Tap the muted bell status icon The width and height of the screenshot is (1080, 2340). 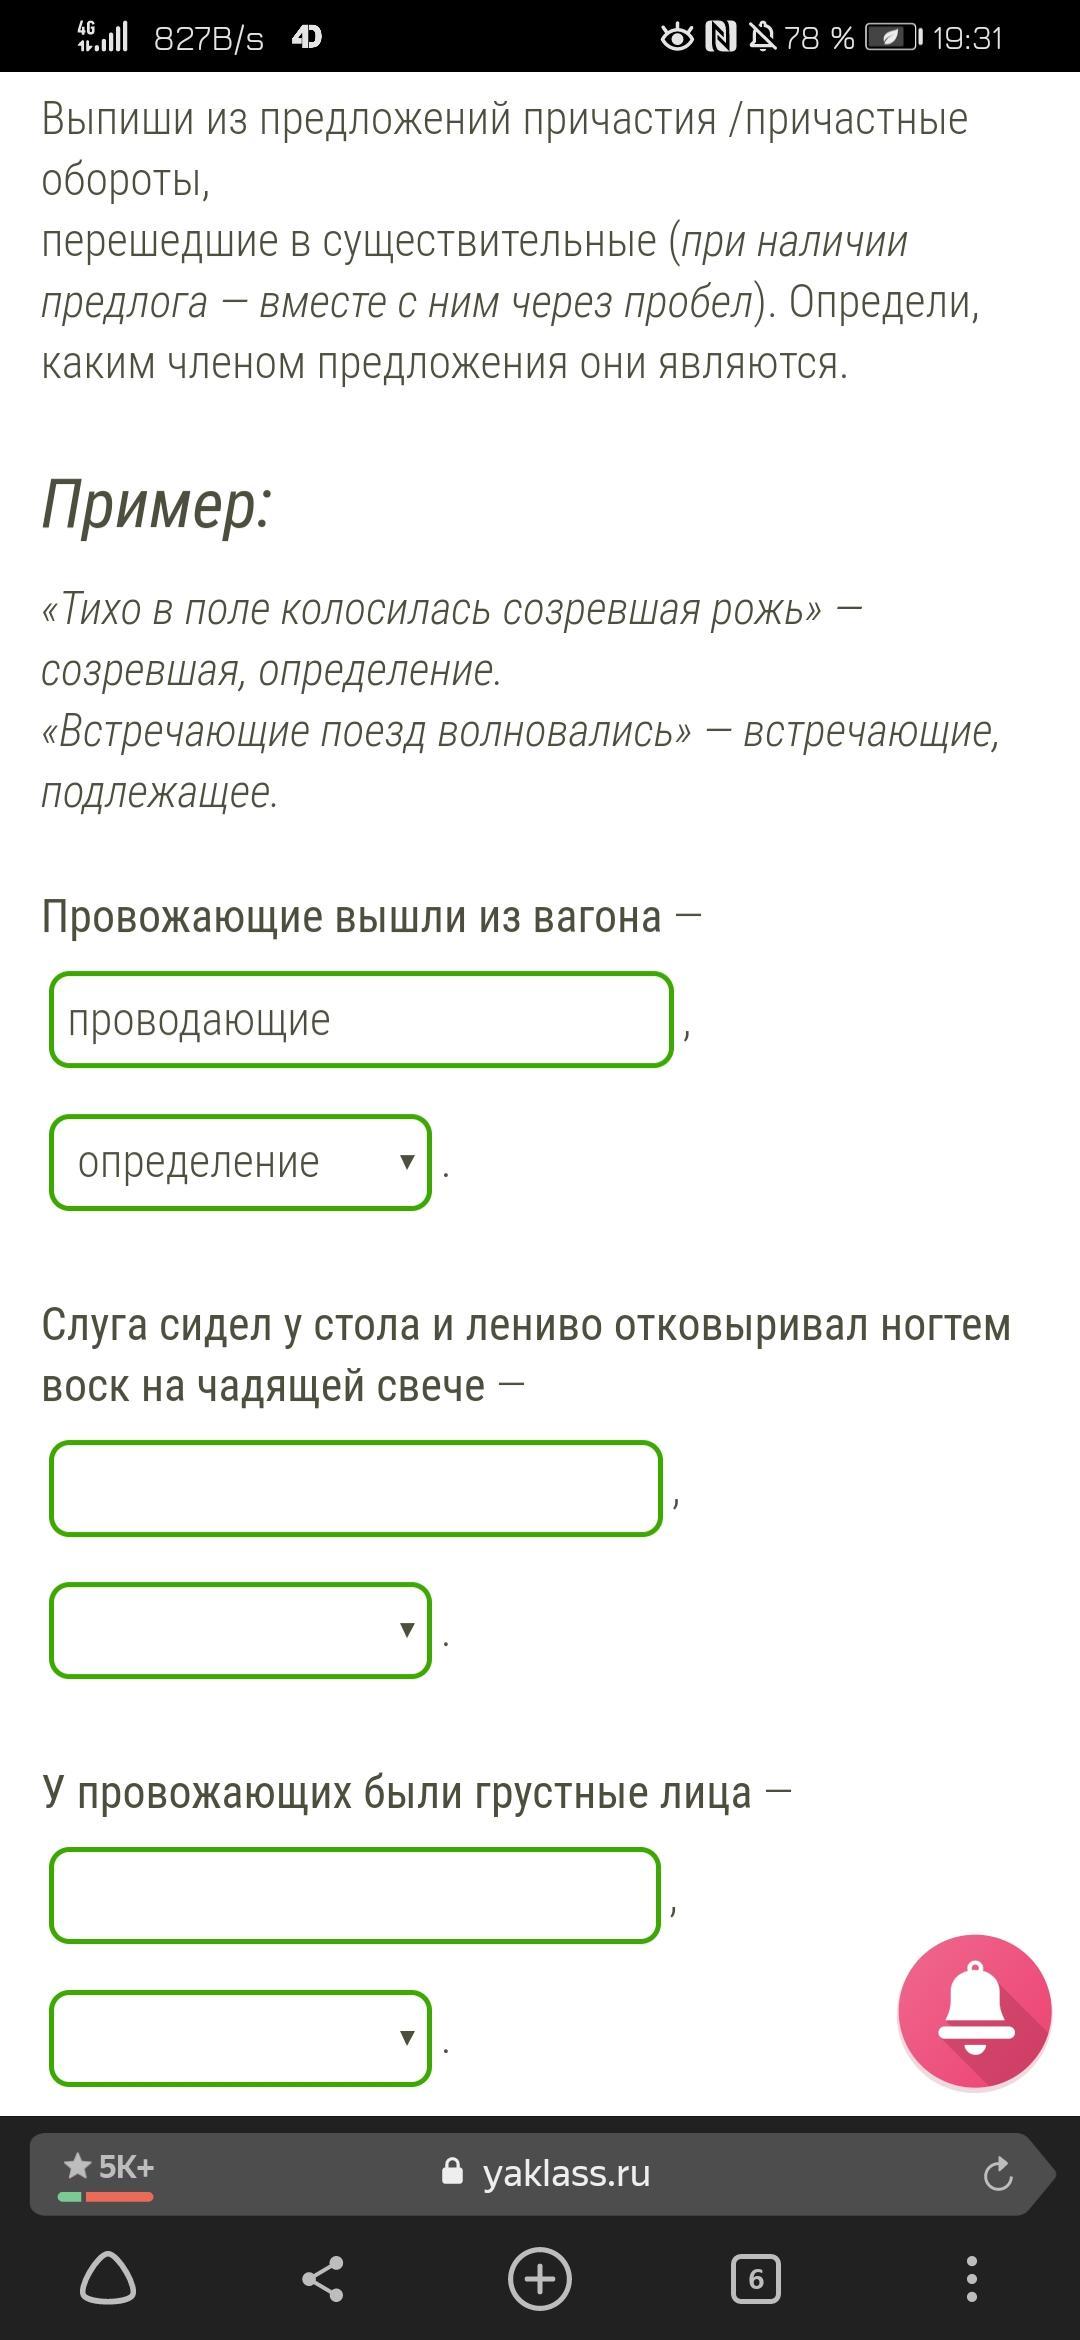coord(762,38)
